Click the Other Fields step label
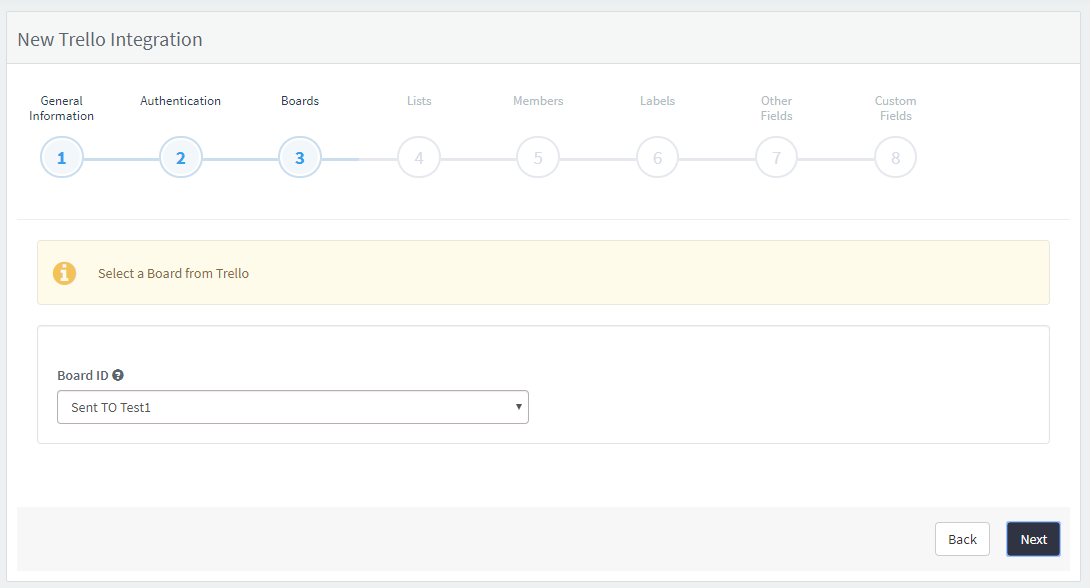 tap(776, 108)
